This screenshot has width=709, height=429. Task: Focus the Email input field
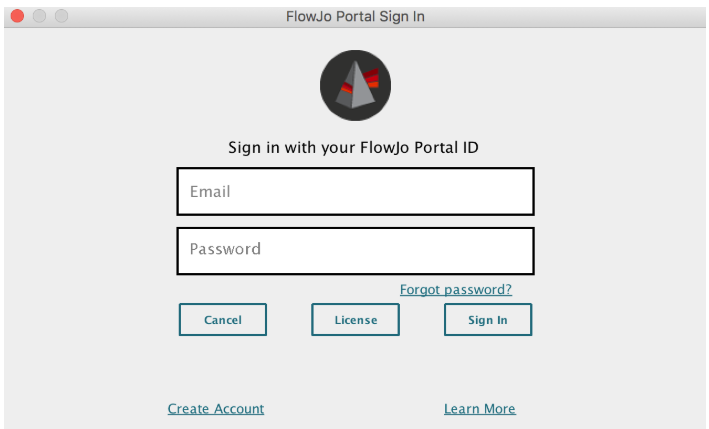click(x=355, y=191)
